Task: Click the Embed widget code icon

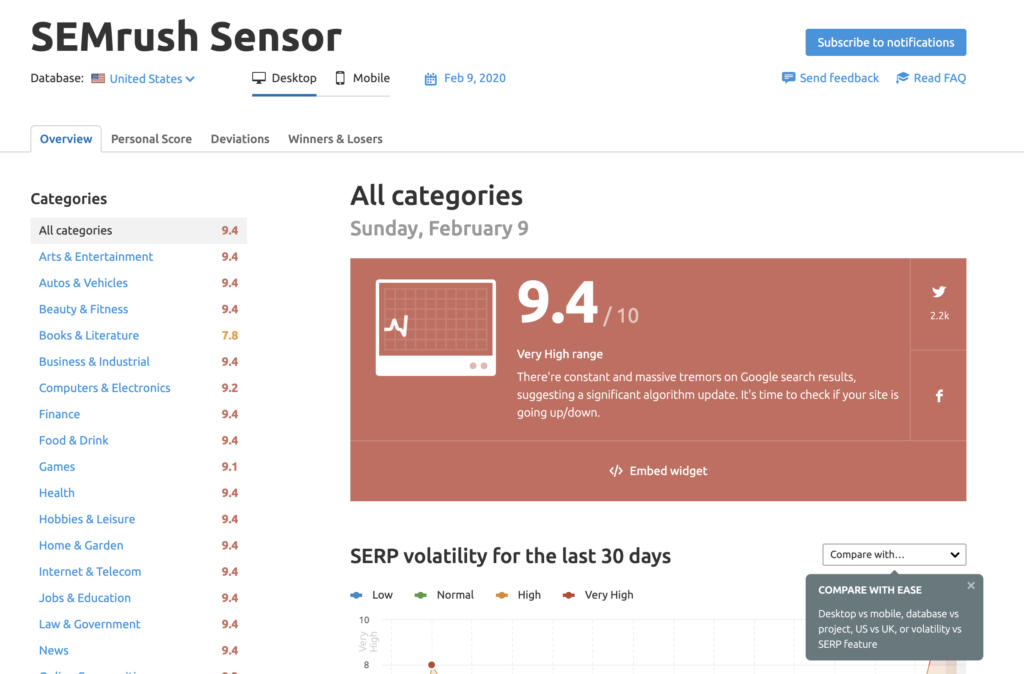Action: 616,471
